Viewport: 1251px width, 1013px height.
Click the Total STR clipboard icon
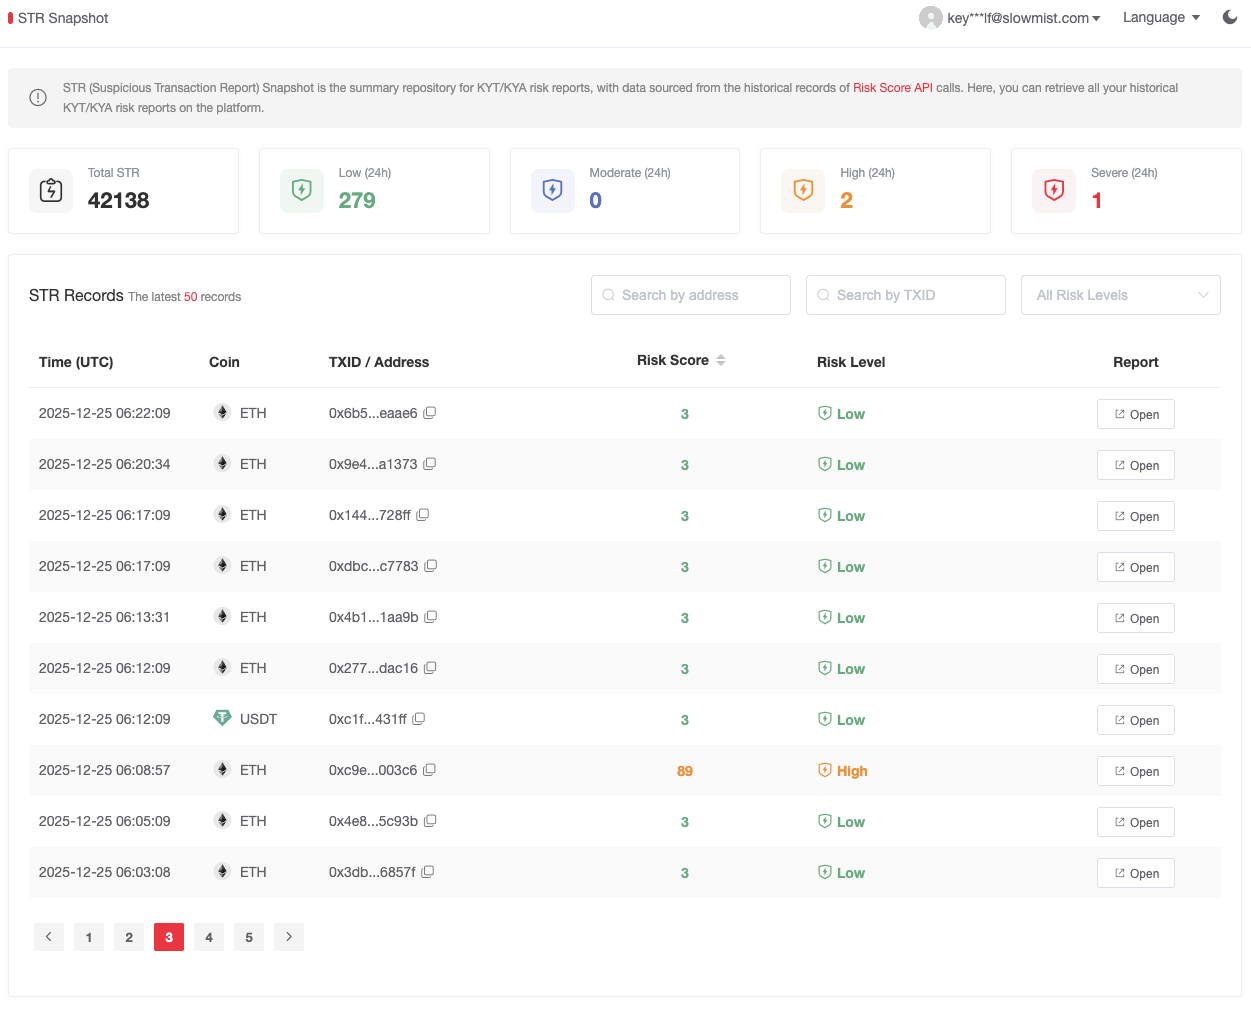coord(51,190)
